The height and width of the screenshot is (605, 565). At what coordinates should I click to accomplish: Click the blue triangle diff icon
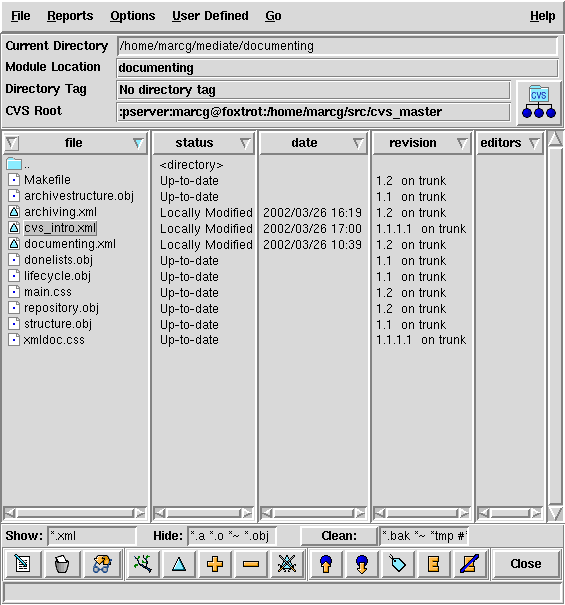179,564
